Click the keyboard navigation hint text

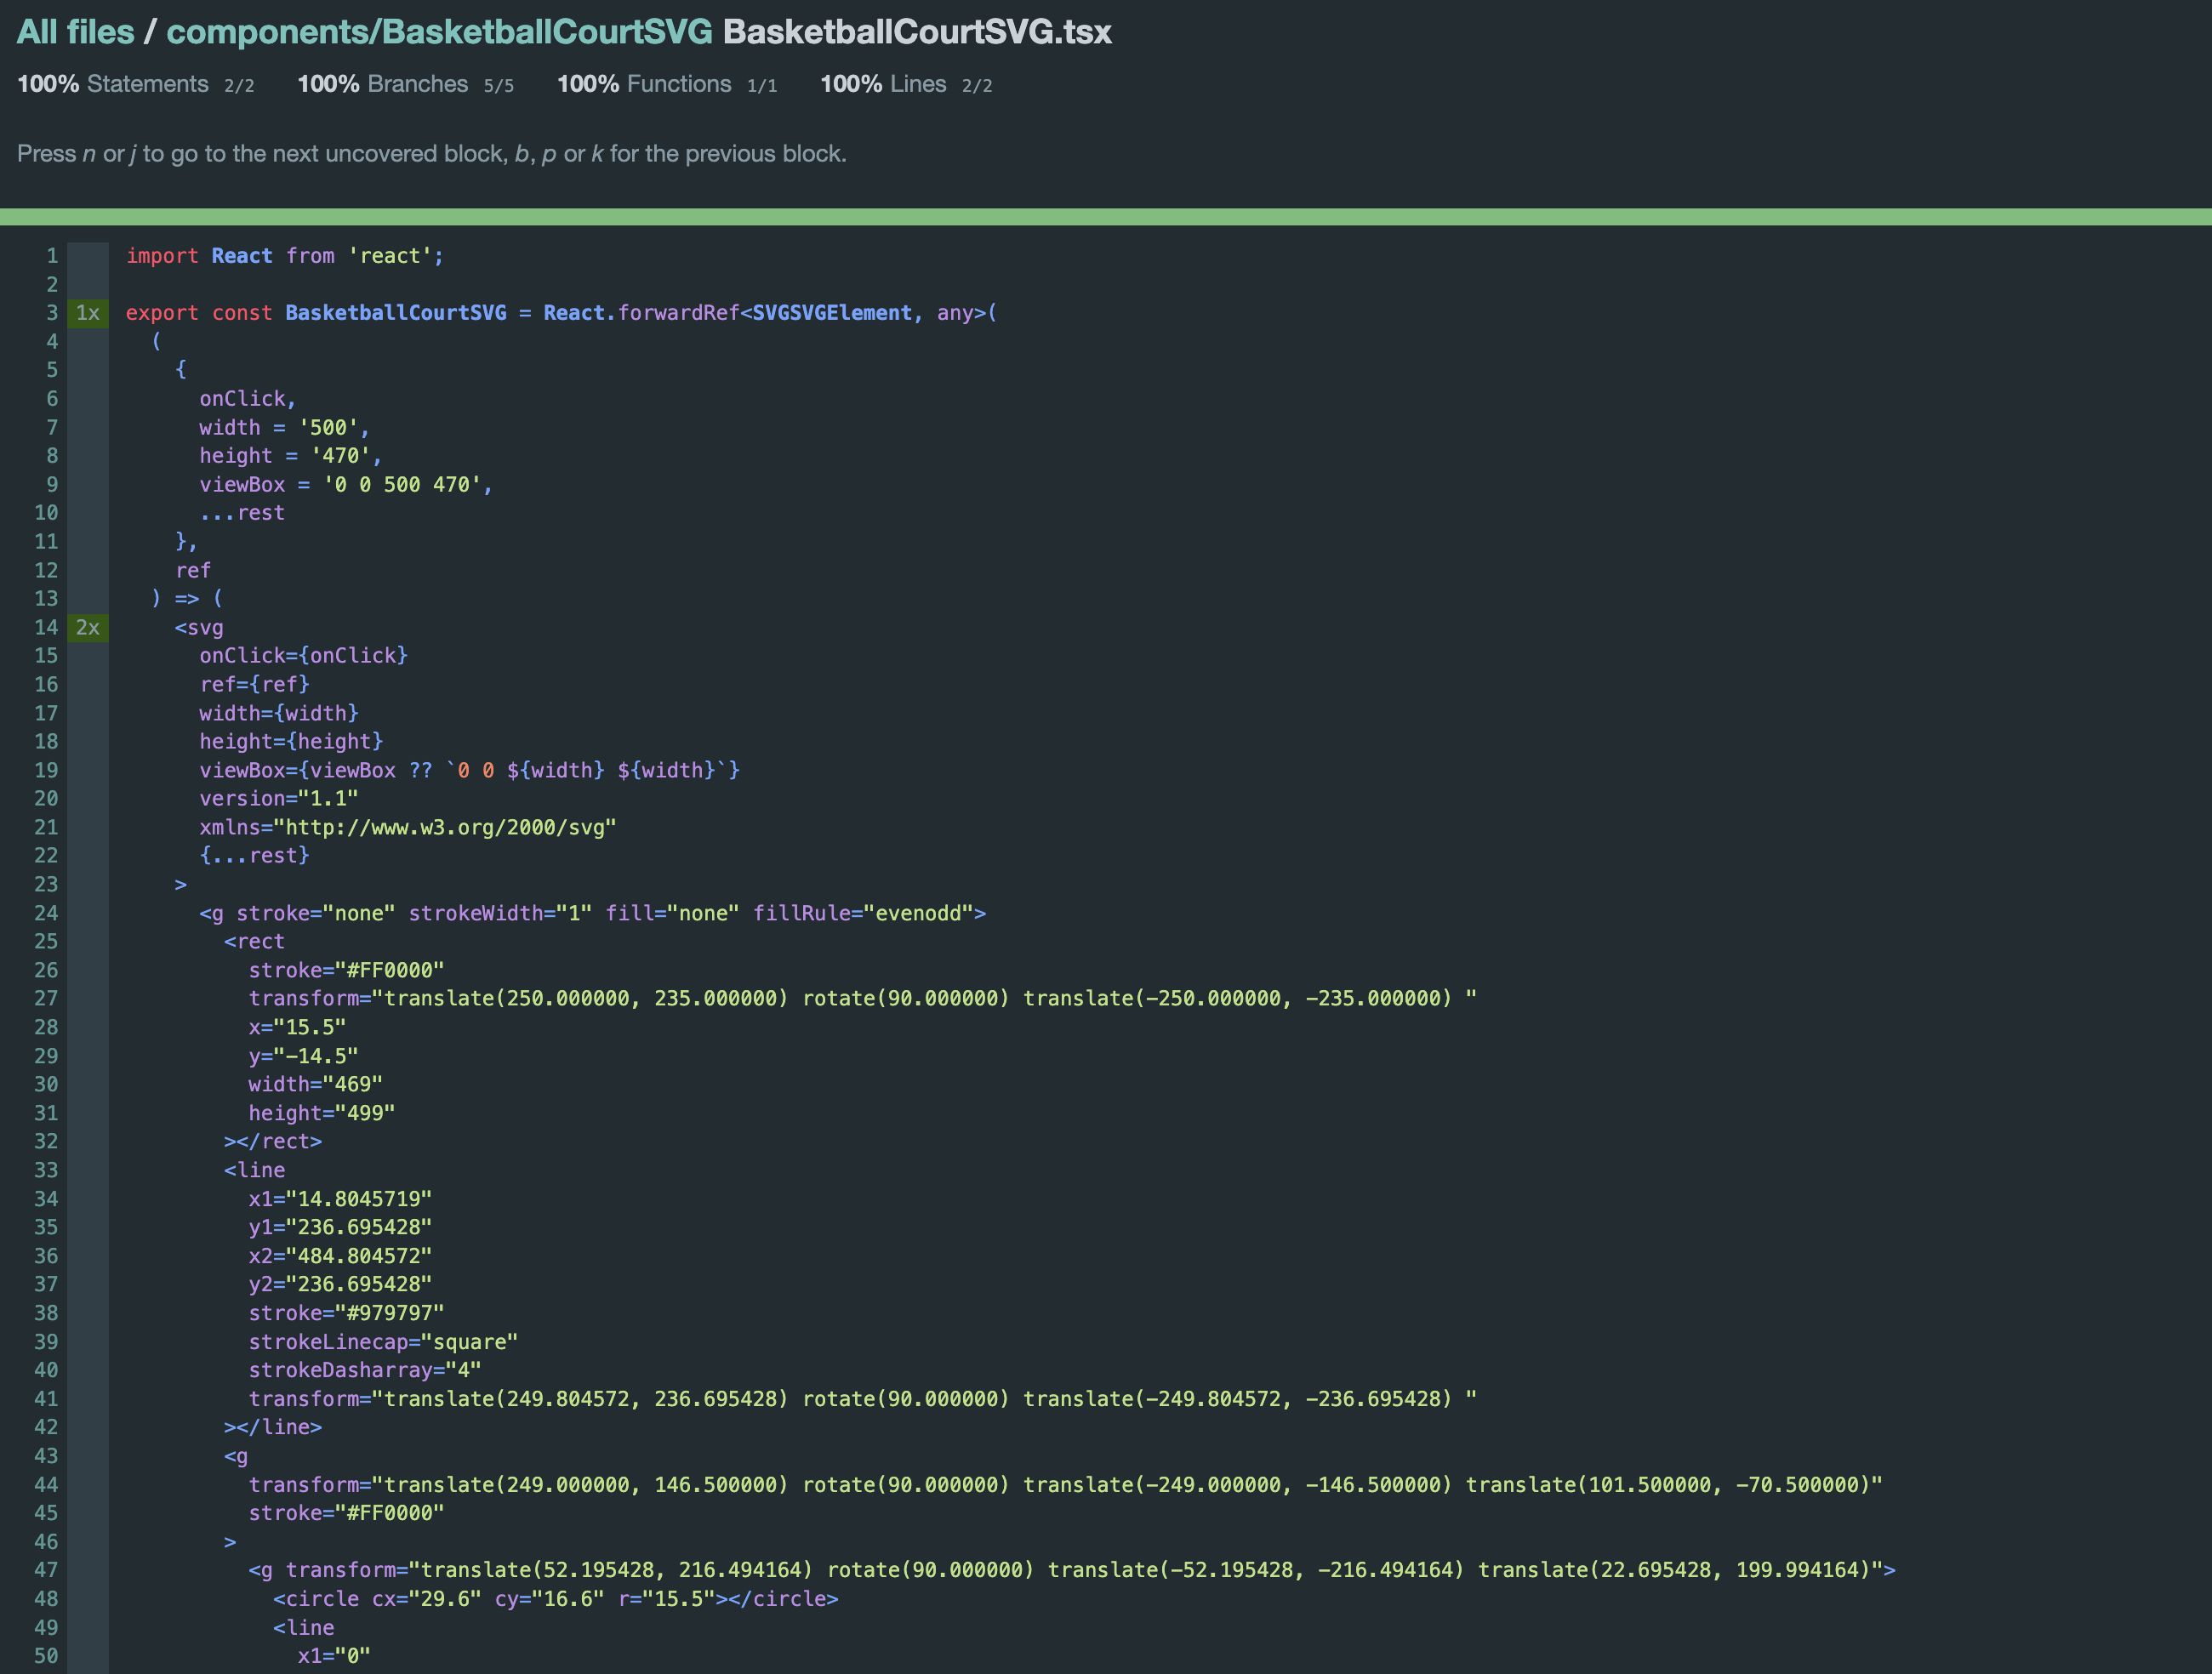pyautogui.click(x=432, y=154)
